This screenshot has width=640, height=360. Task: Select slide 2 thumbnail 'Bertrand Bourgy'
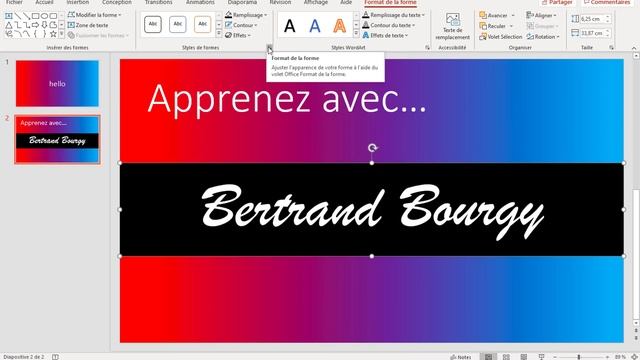(57, 140)
